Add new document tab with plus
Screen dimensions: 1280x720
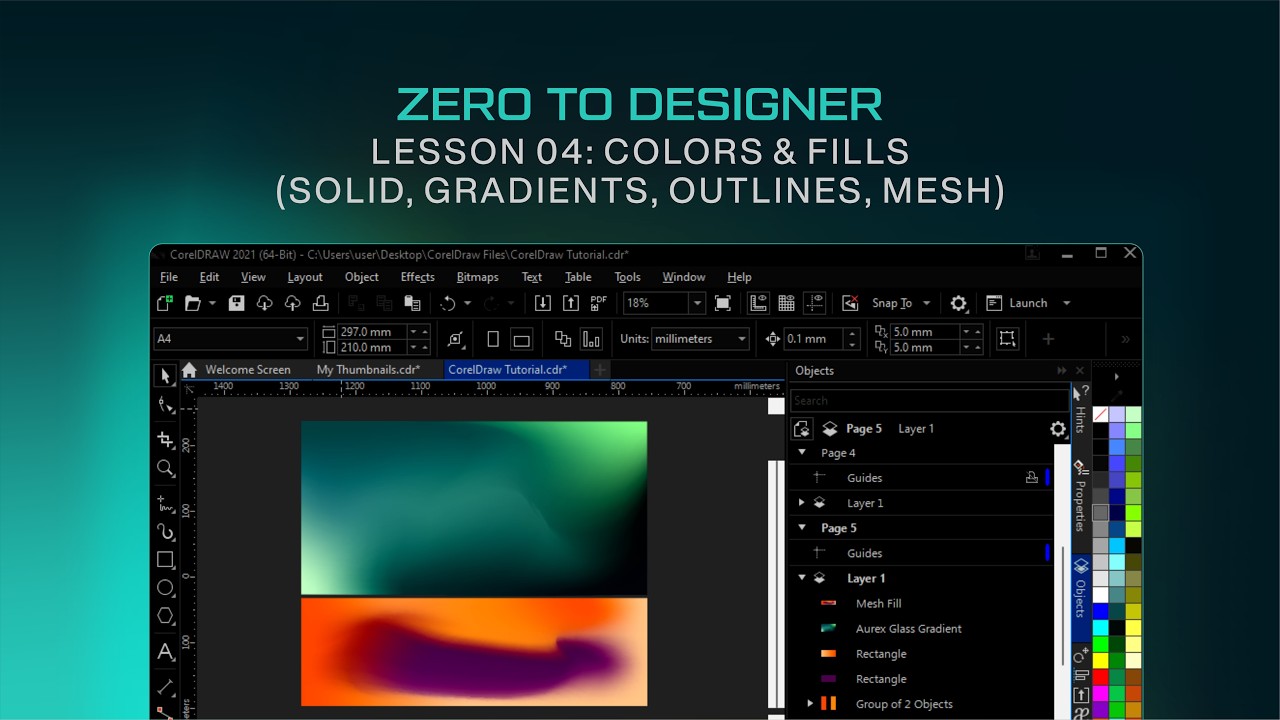pyautogui.click(x=599, y=370)
